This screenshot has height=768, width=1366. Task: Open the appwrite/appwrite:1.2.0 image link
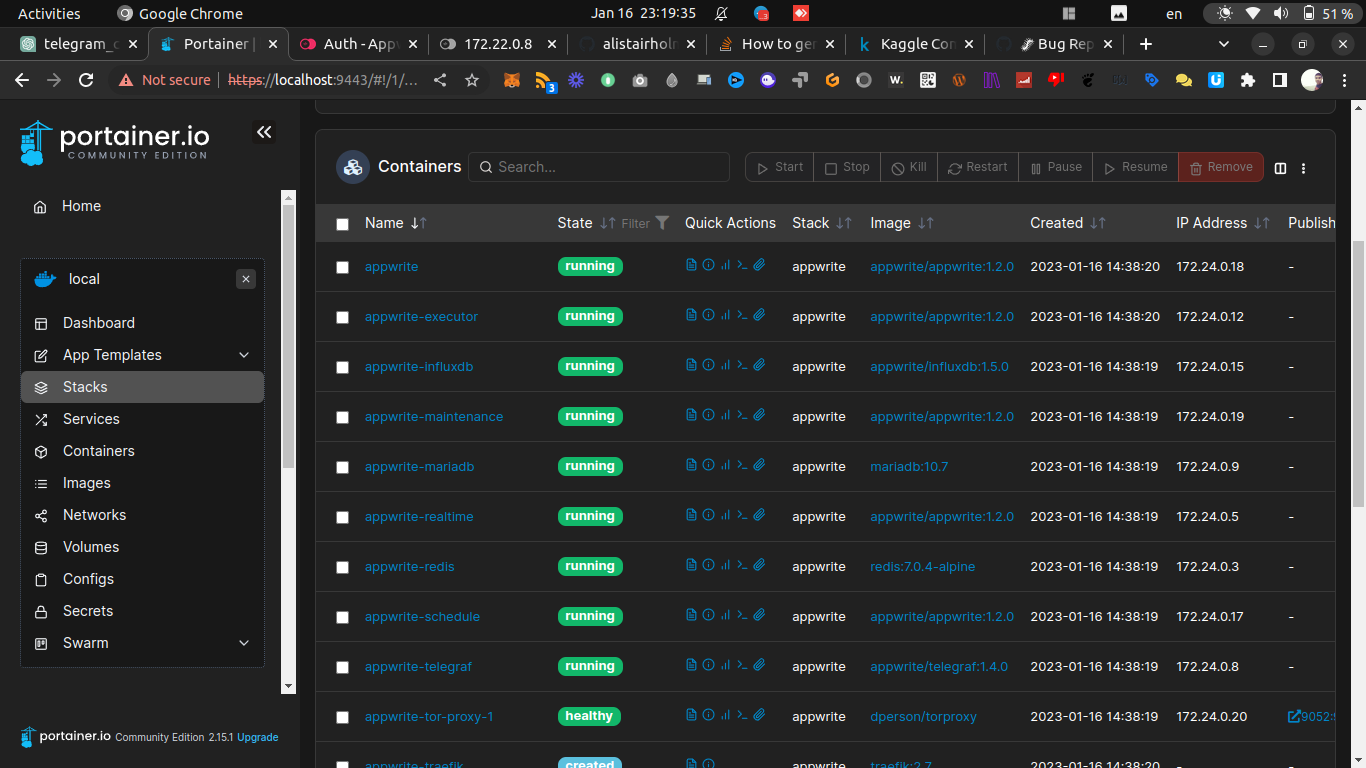[x=941, y=266]
